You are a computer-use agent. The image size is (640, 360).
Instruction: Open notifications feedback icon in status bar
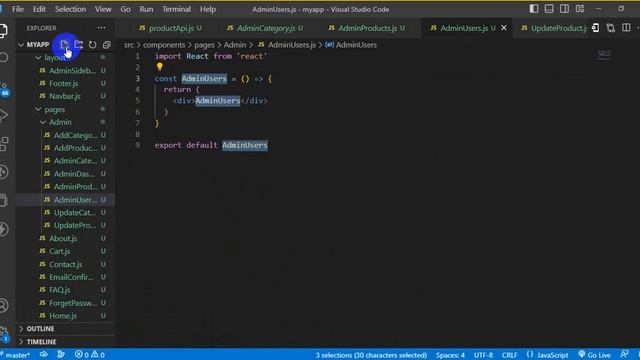[624, 354]
